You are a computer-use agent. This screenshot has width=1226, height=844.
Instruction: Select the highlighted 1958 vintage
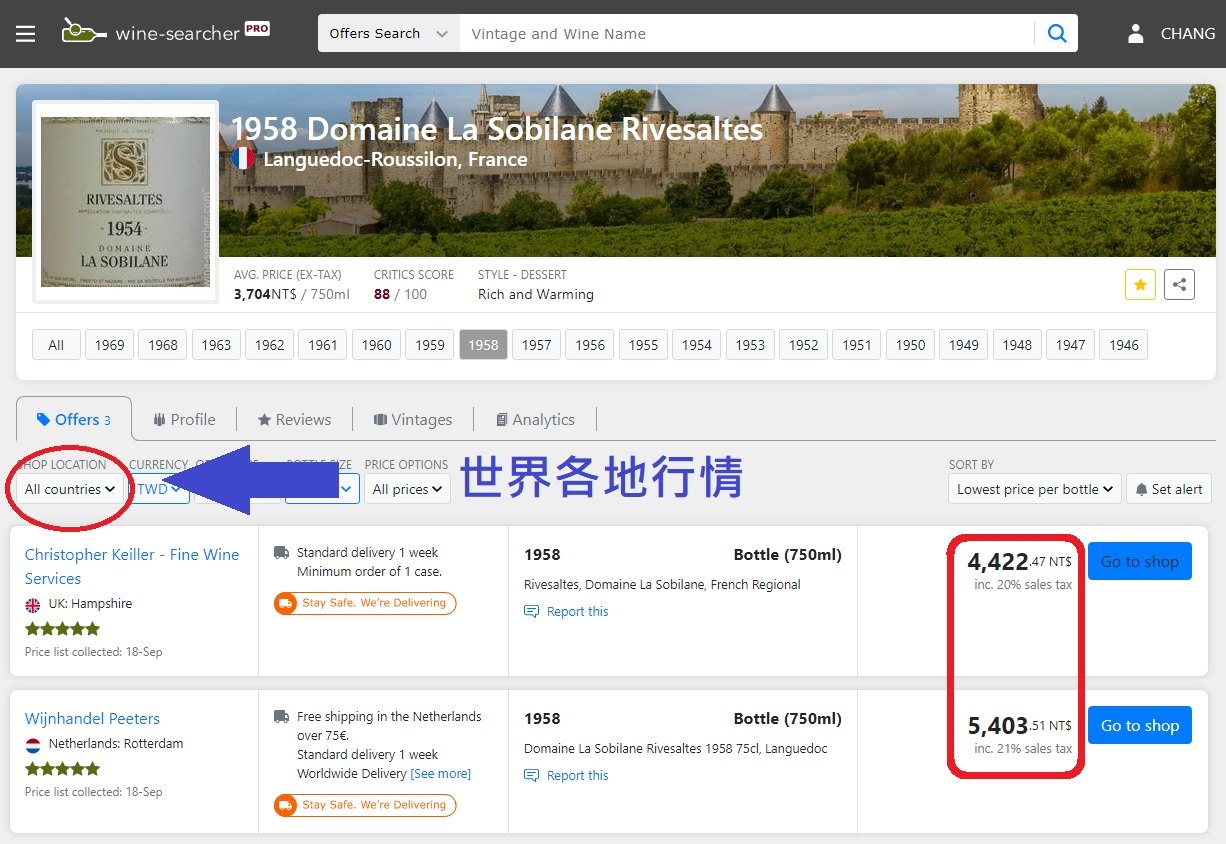tap(483, 345)
